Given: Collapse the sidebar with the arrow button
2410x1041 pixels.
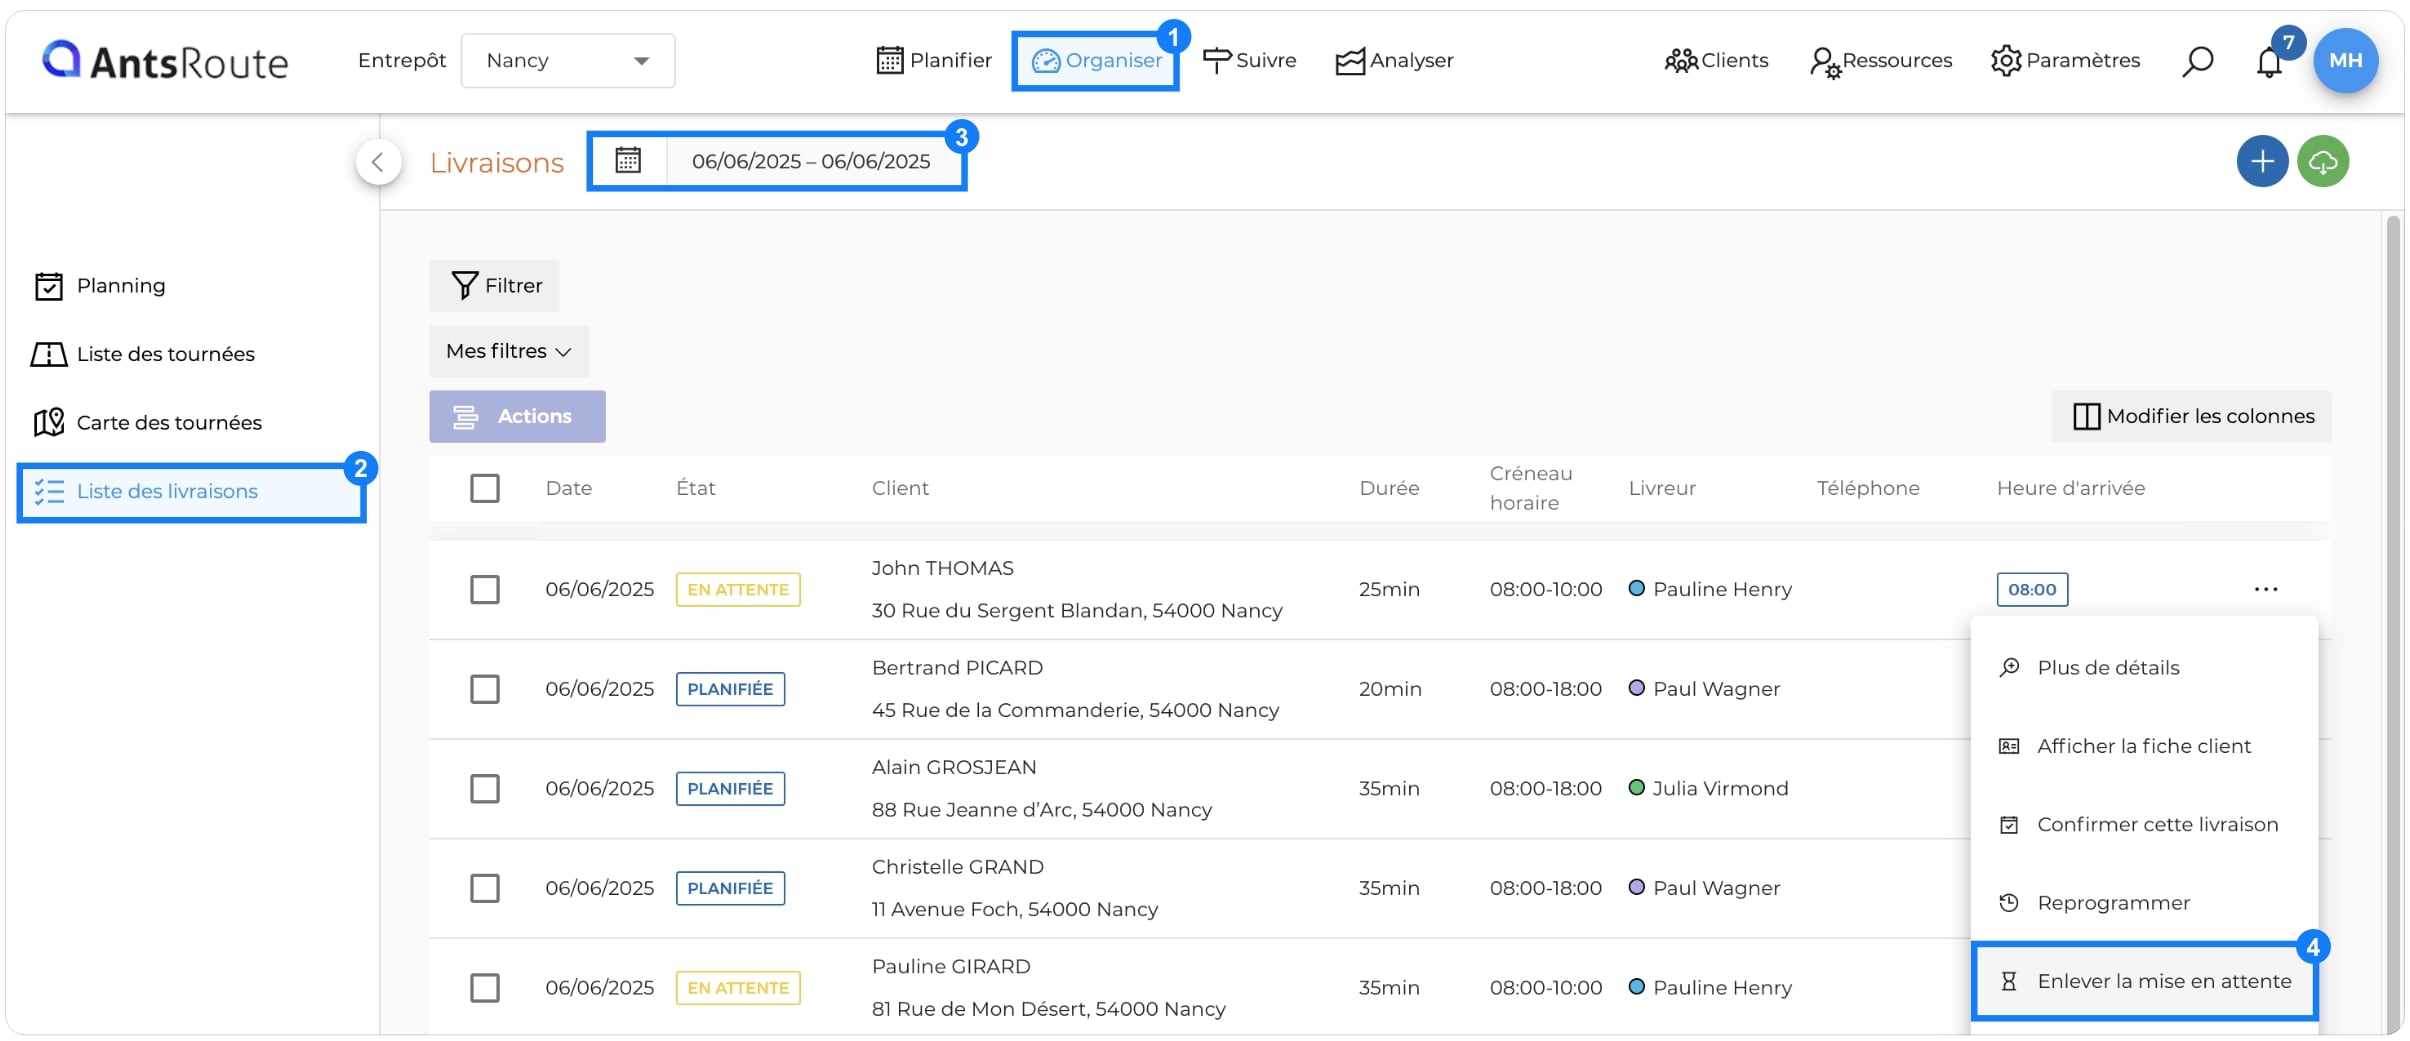Looking at the screenshot, I should (x=378, y=162).
